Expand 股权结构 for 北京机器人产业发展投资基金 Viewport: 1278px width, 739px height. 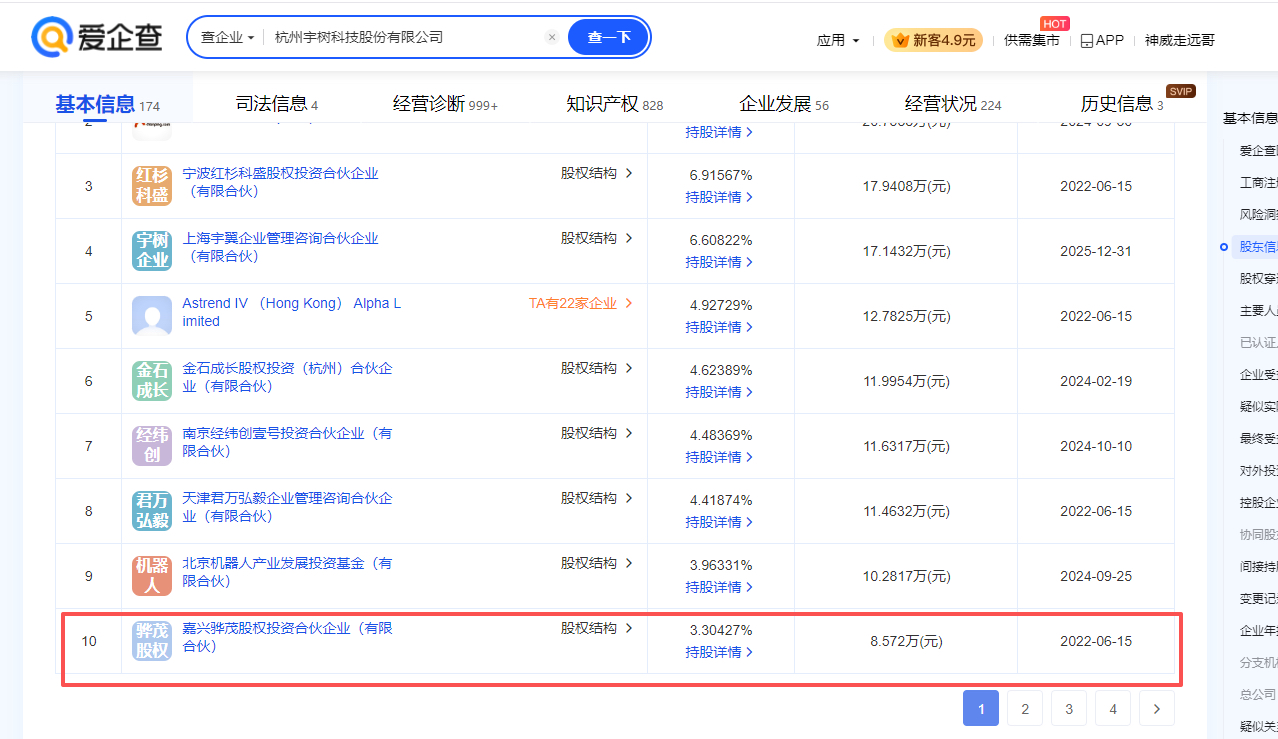596,563
